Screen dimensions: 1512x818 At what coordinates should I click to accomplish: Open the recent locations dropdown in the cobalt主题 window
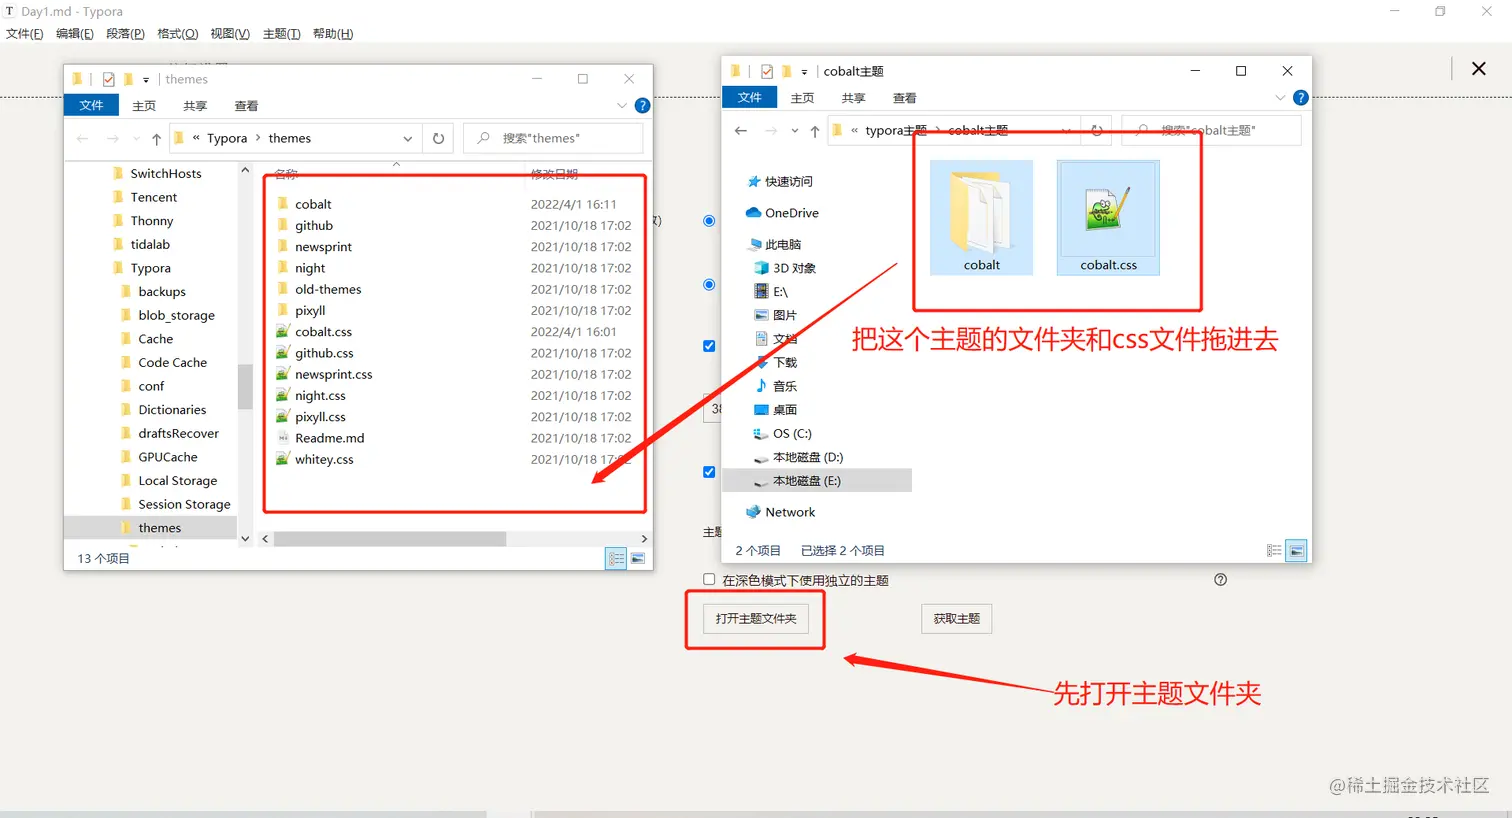[794, 131]
